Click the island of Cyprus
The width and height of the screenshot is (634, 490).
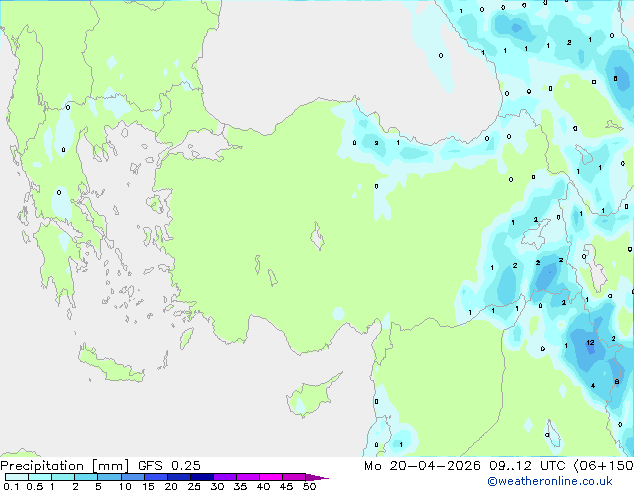click(x=311, y=396)
